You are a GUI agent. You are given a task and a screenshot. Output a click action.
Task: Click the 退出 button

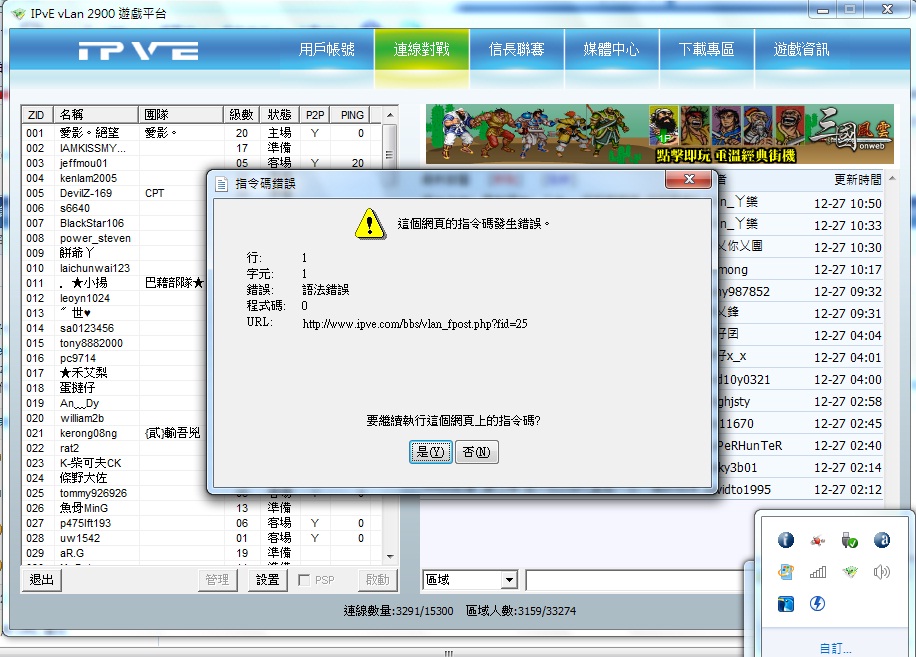pos(41,580)
